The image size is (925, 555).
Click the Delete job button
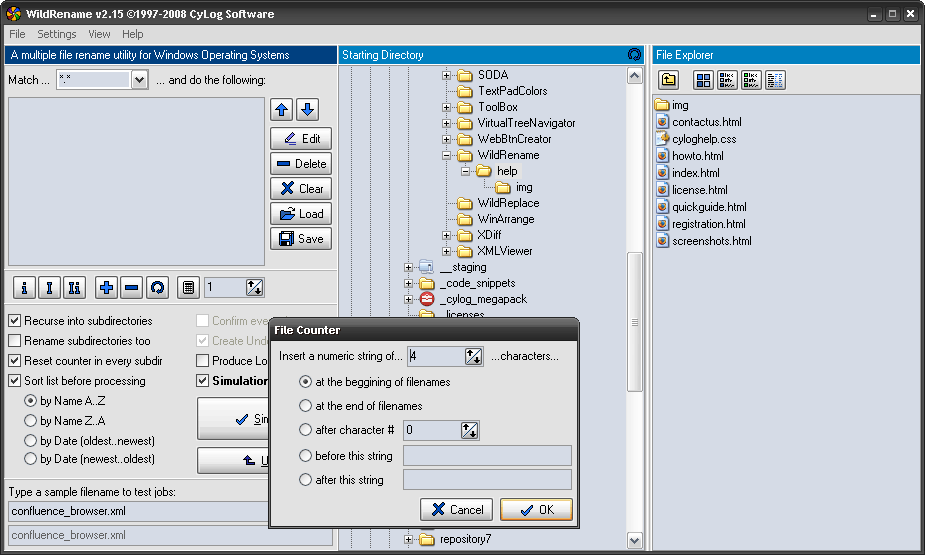(301, 164)
